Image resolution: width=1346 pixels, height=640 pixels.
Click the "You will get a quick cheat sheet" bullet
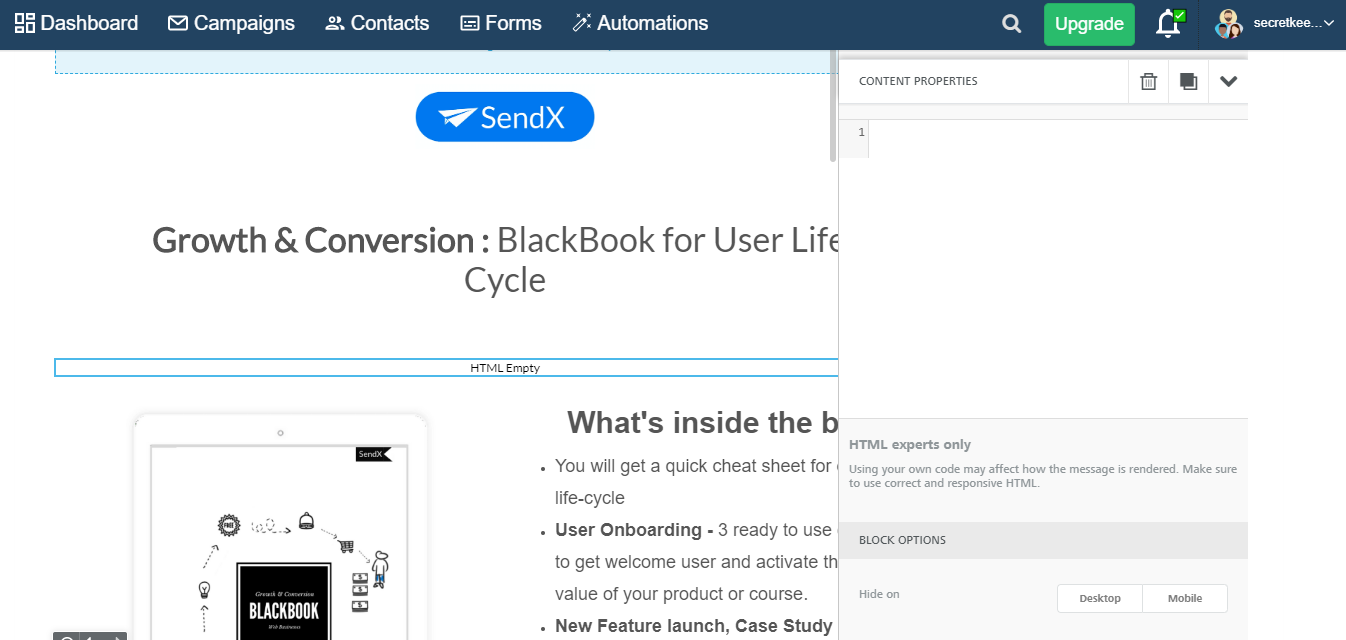coord(695,481)
